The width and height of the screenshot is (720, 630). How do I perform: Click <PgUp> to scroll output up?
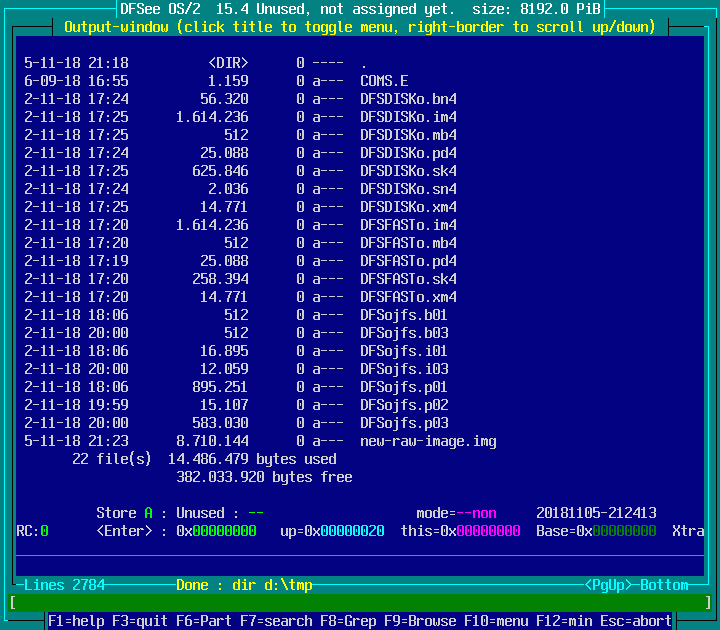point(608,585)
